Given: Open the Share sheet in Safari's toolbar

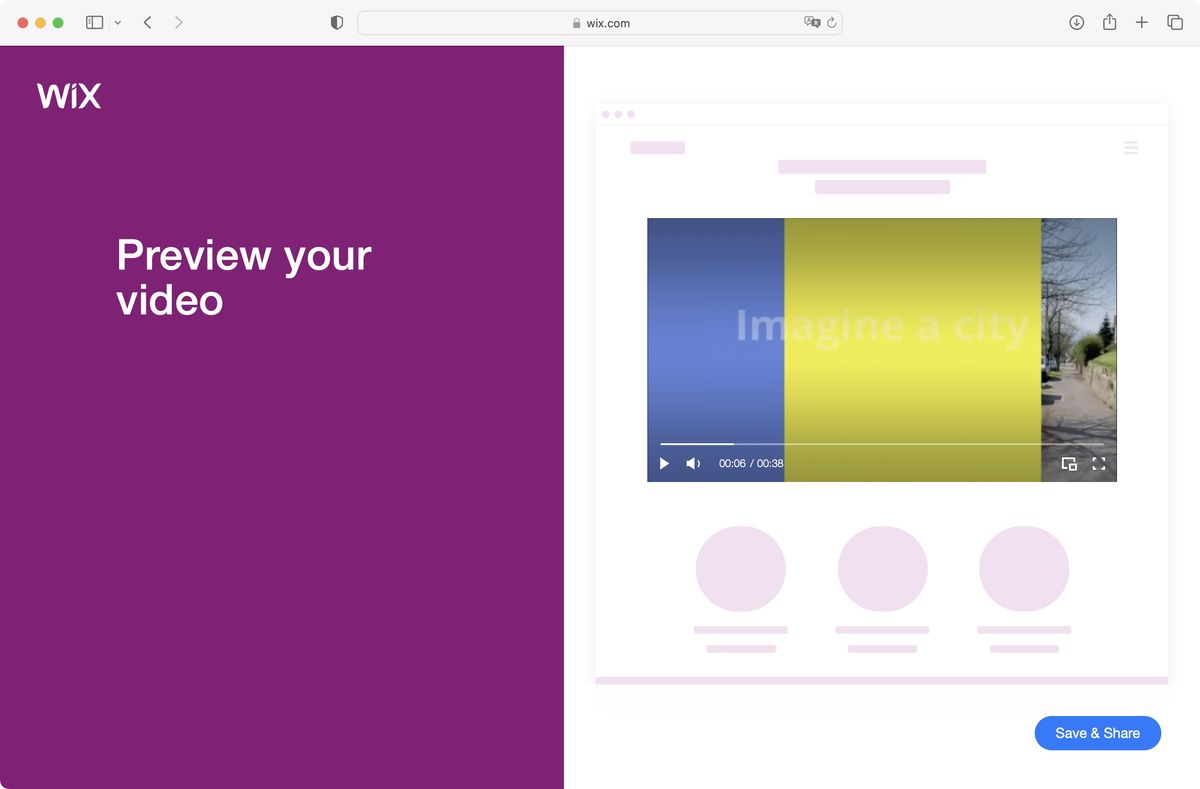Looking at the screenshot, I should point(1109,21).
